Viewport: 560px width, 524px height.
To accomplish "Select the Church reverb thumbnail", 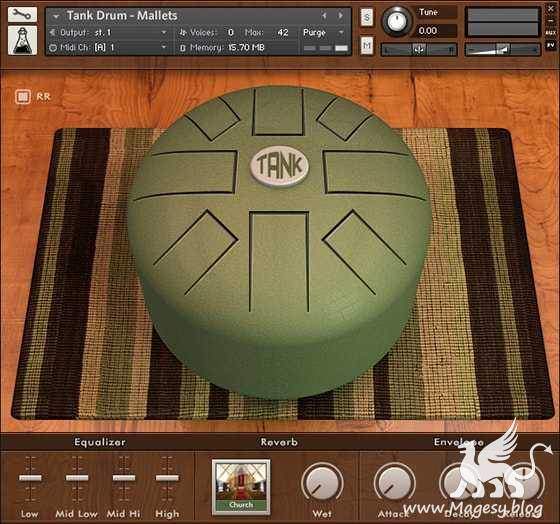I will tap(241, 487).
